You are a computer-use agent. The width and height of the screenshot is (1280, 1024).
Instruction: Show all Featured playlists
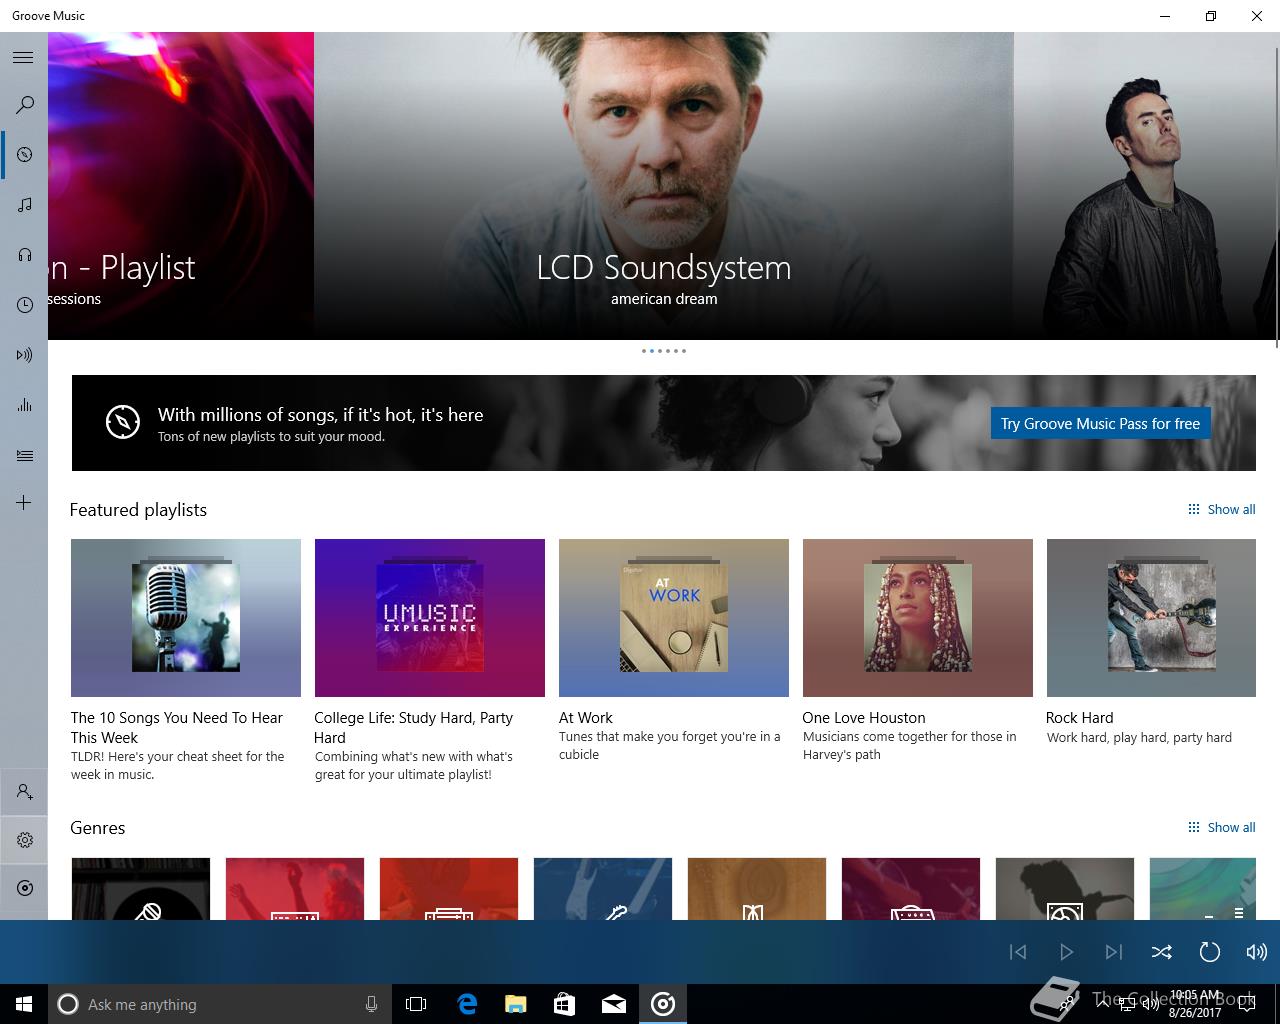[x=1221, y=509]
